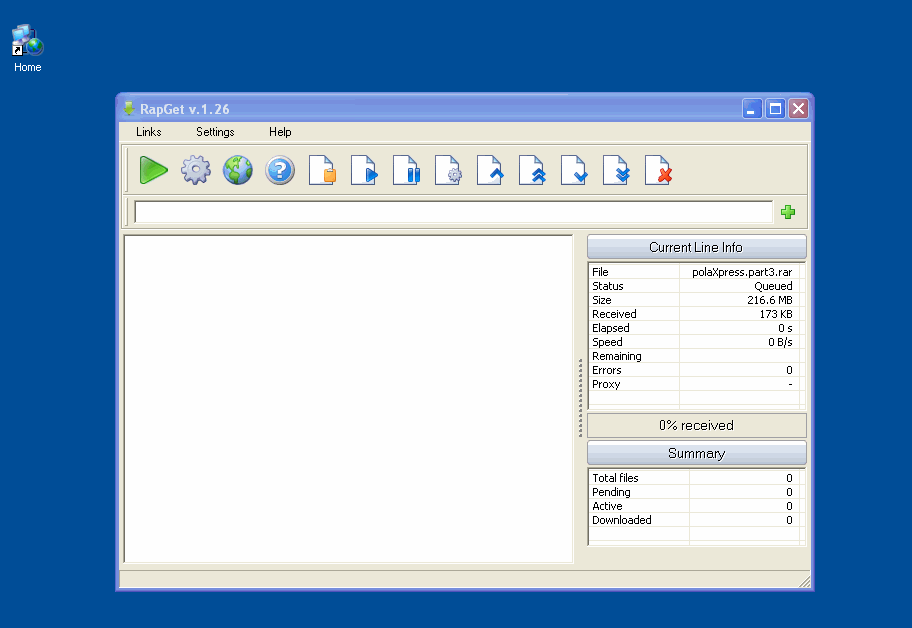The width and height of the screenshot is (912, 628).
Task: Click the File row label
Action: tap(600, 272)
